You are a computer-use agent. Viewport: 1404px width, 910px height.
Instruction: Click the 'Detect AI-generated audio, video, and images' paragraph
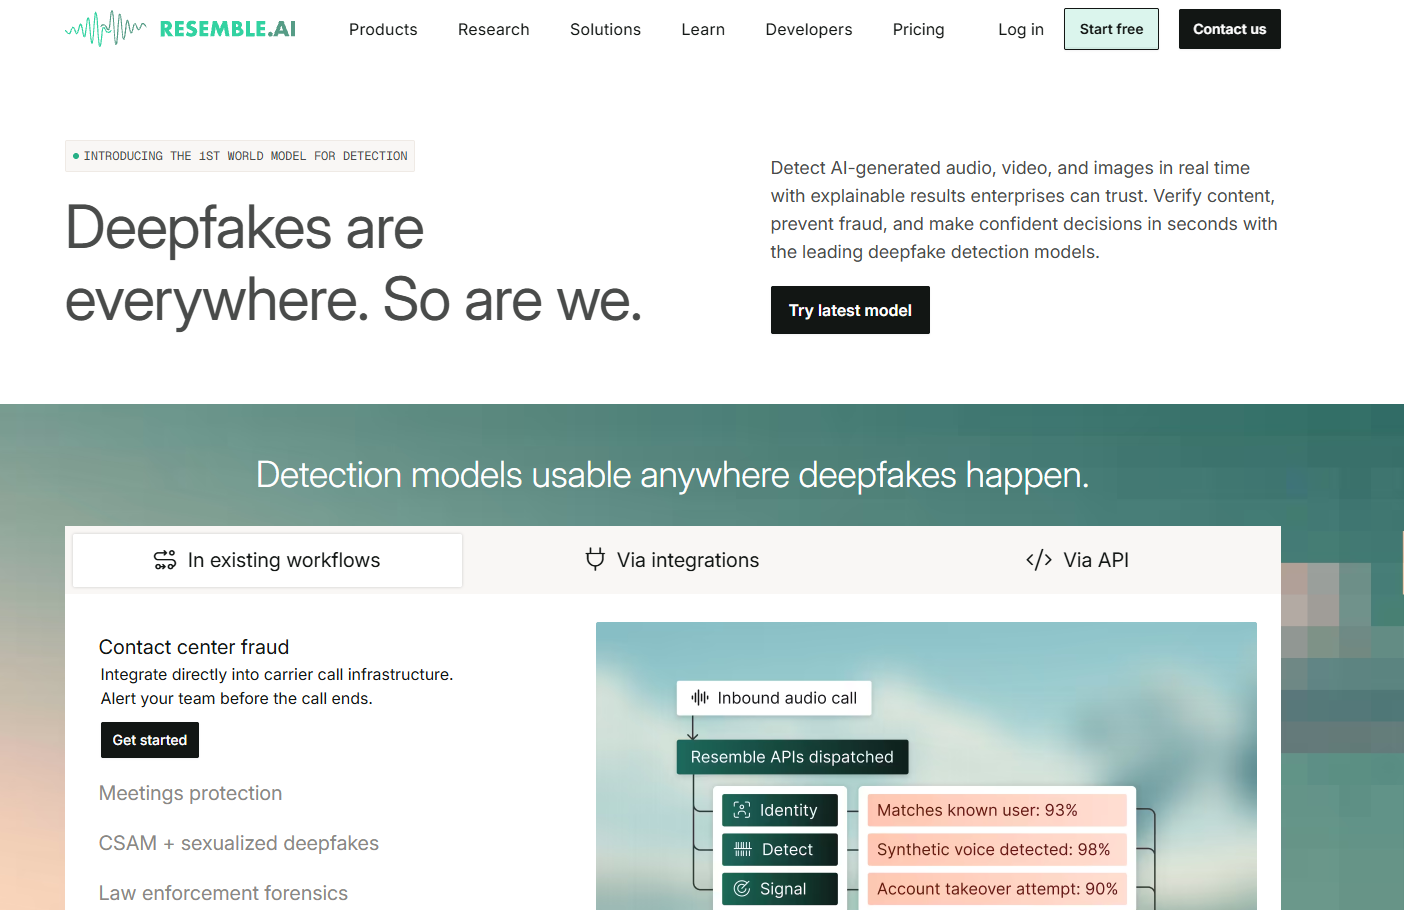1024,210
